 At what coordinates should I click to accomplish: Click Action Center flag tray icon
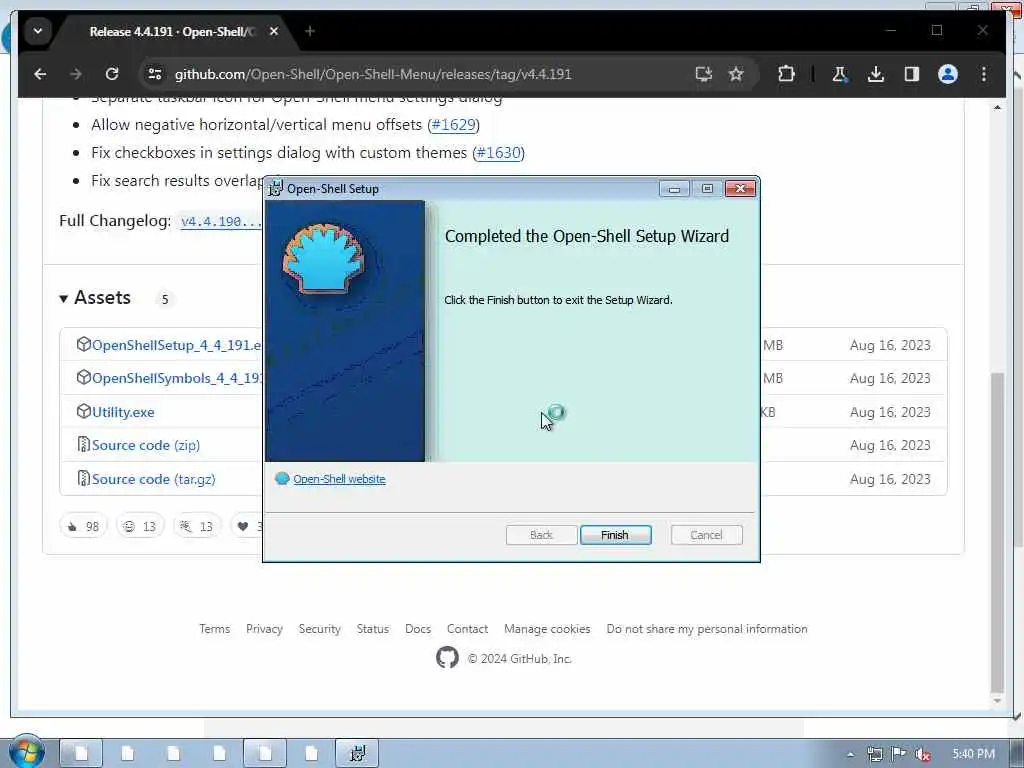tap(899, 754)
